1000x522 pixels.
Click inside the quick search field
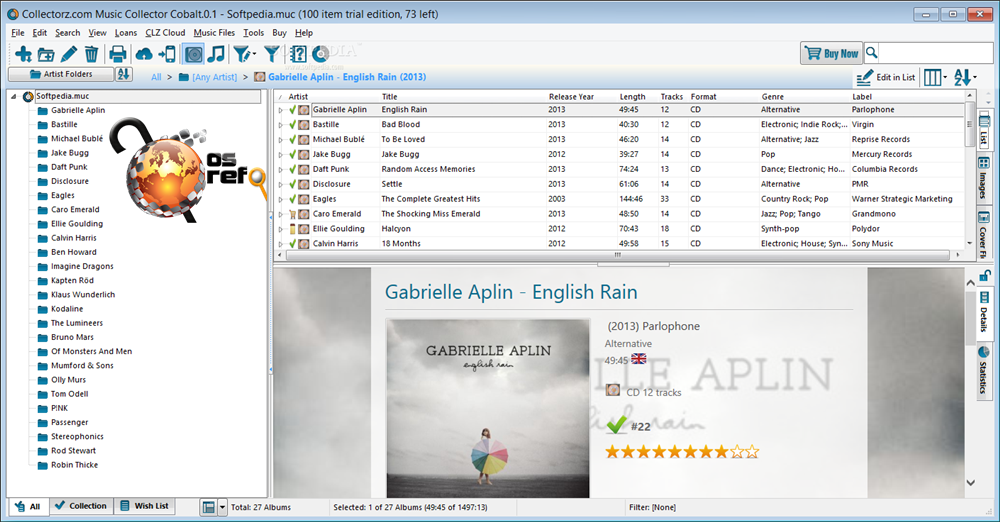point(935,53)
